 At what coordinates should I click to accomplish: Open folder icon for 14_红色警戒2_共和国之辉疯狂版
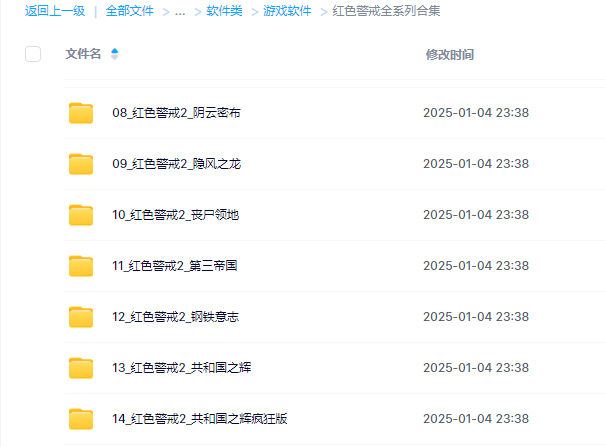(x=81, y=419)
